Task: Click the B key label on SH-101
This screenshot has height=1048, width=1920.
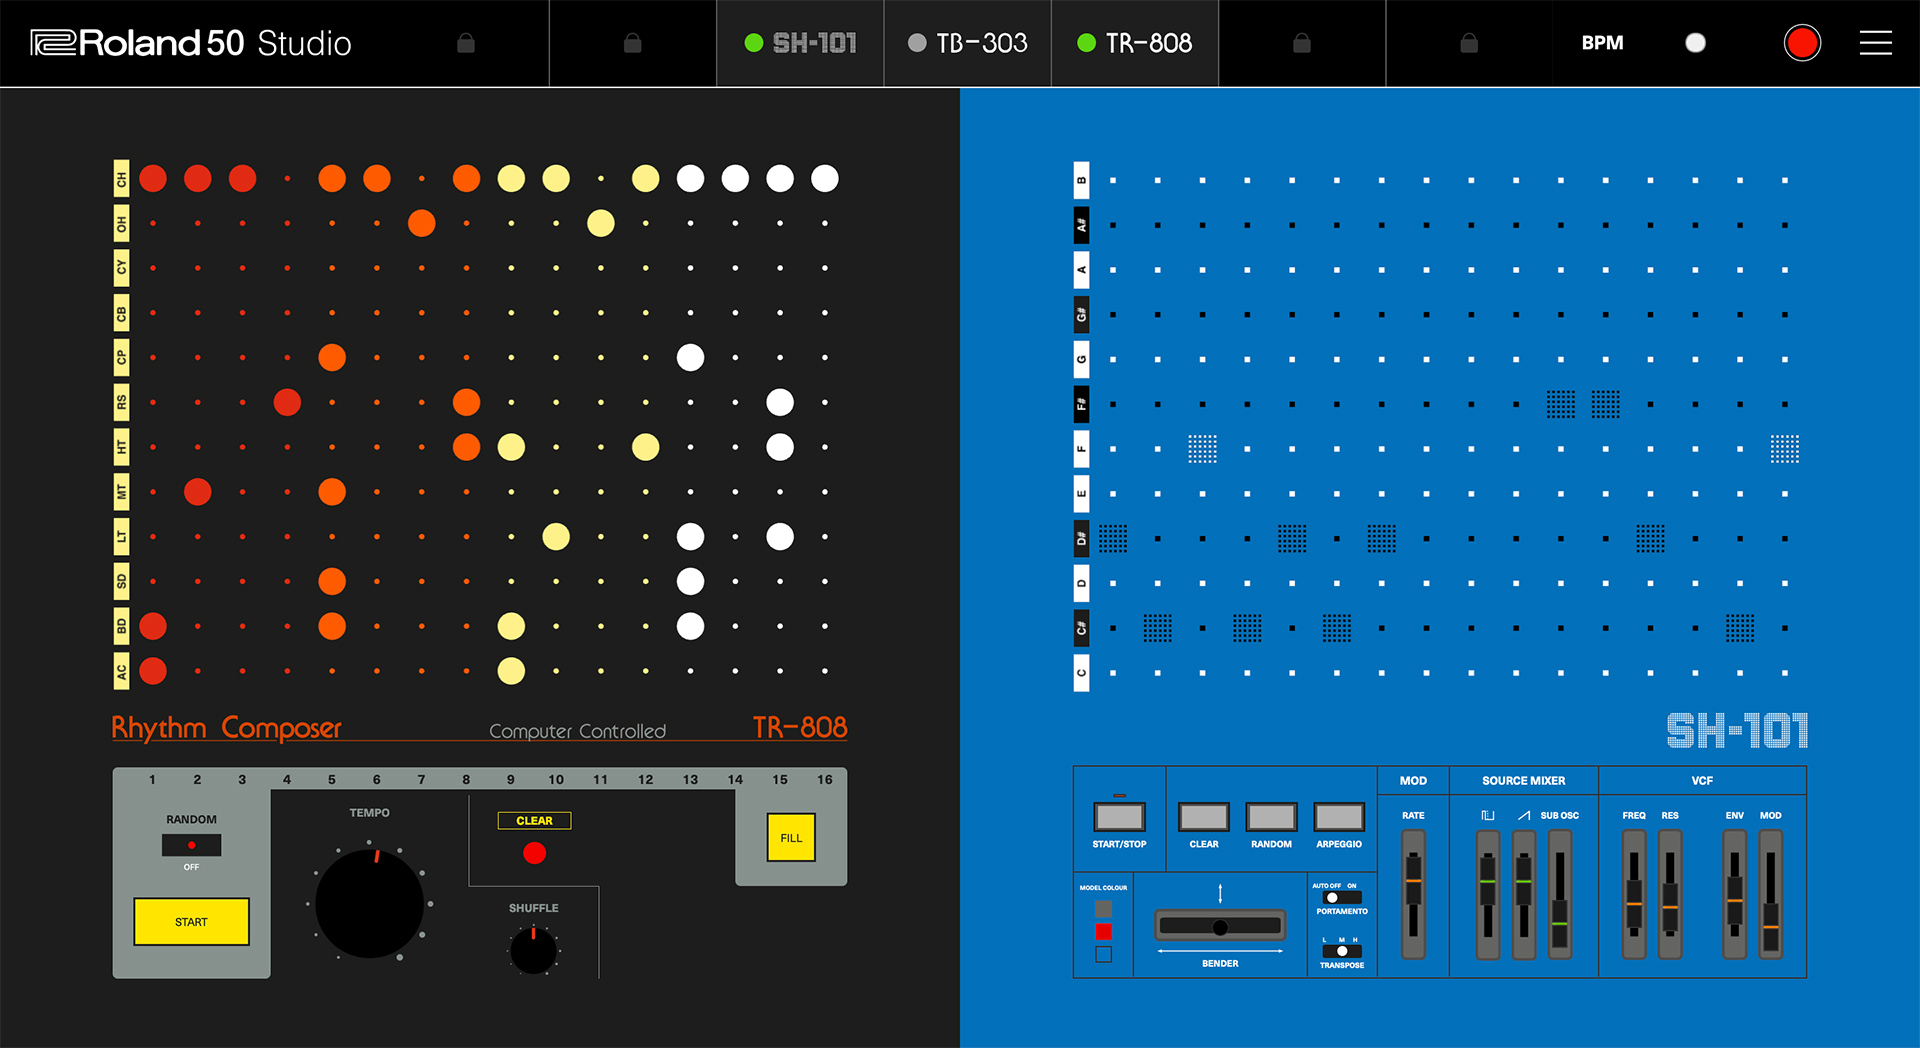Action: click(x=1081, y=180)
